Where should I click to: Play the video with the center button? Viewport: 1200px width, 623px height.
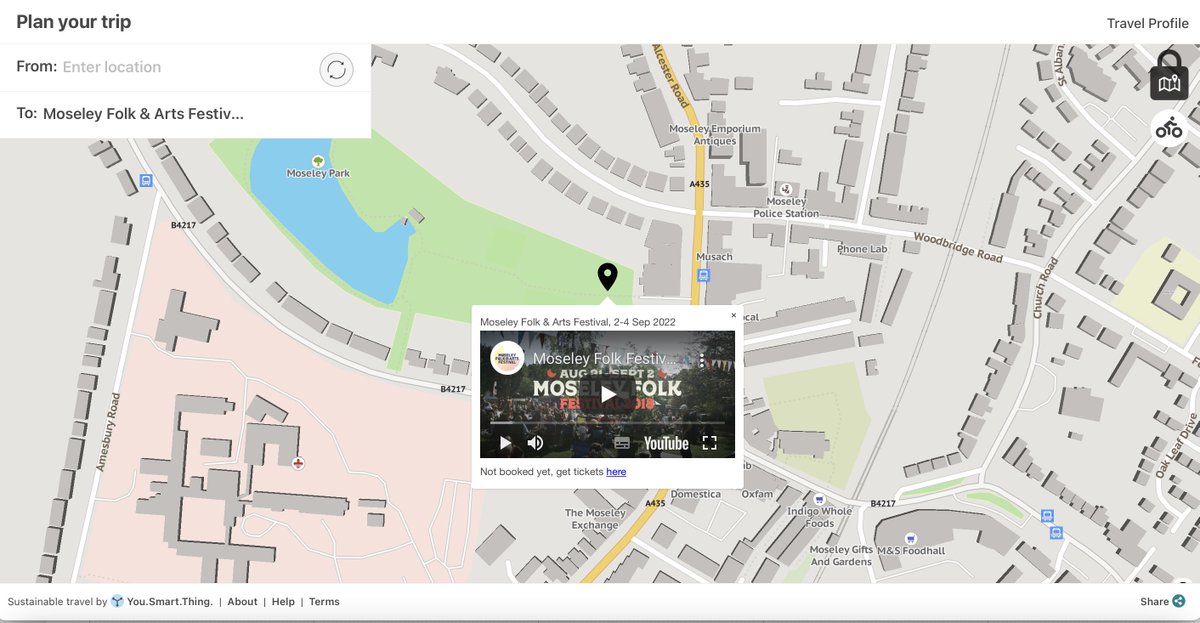[607, 394]
